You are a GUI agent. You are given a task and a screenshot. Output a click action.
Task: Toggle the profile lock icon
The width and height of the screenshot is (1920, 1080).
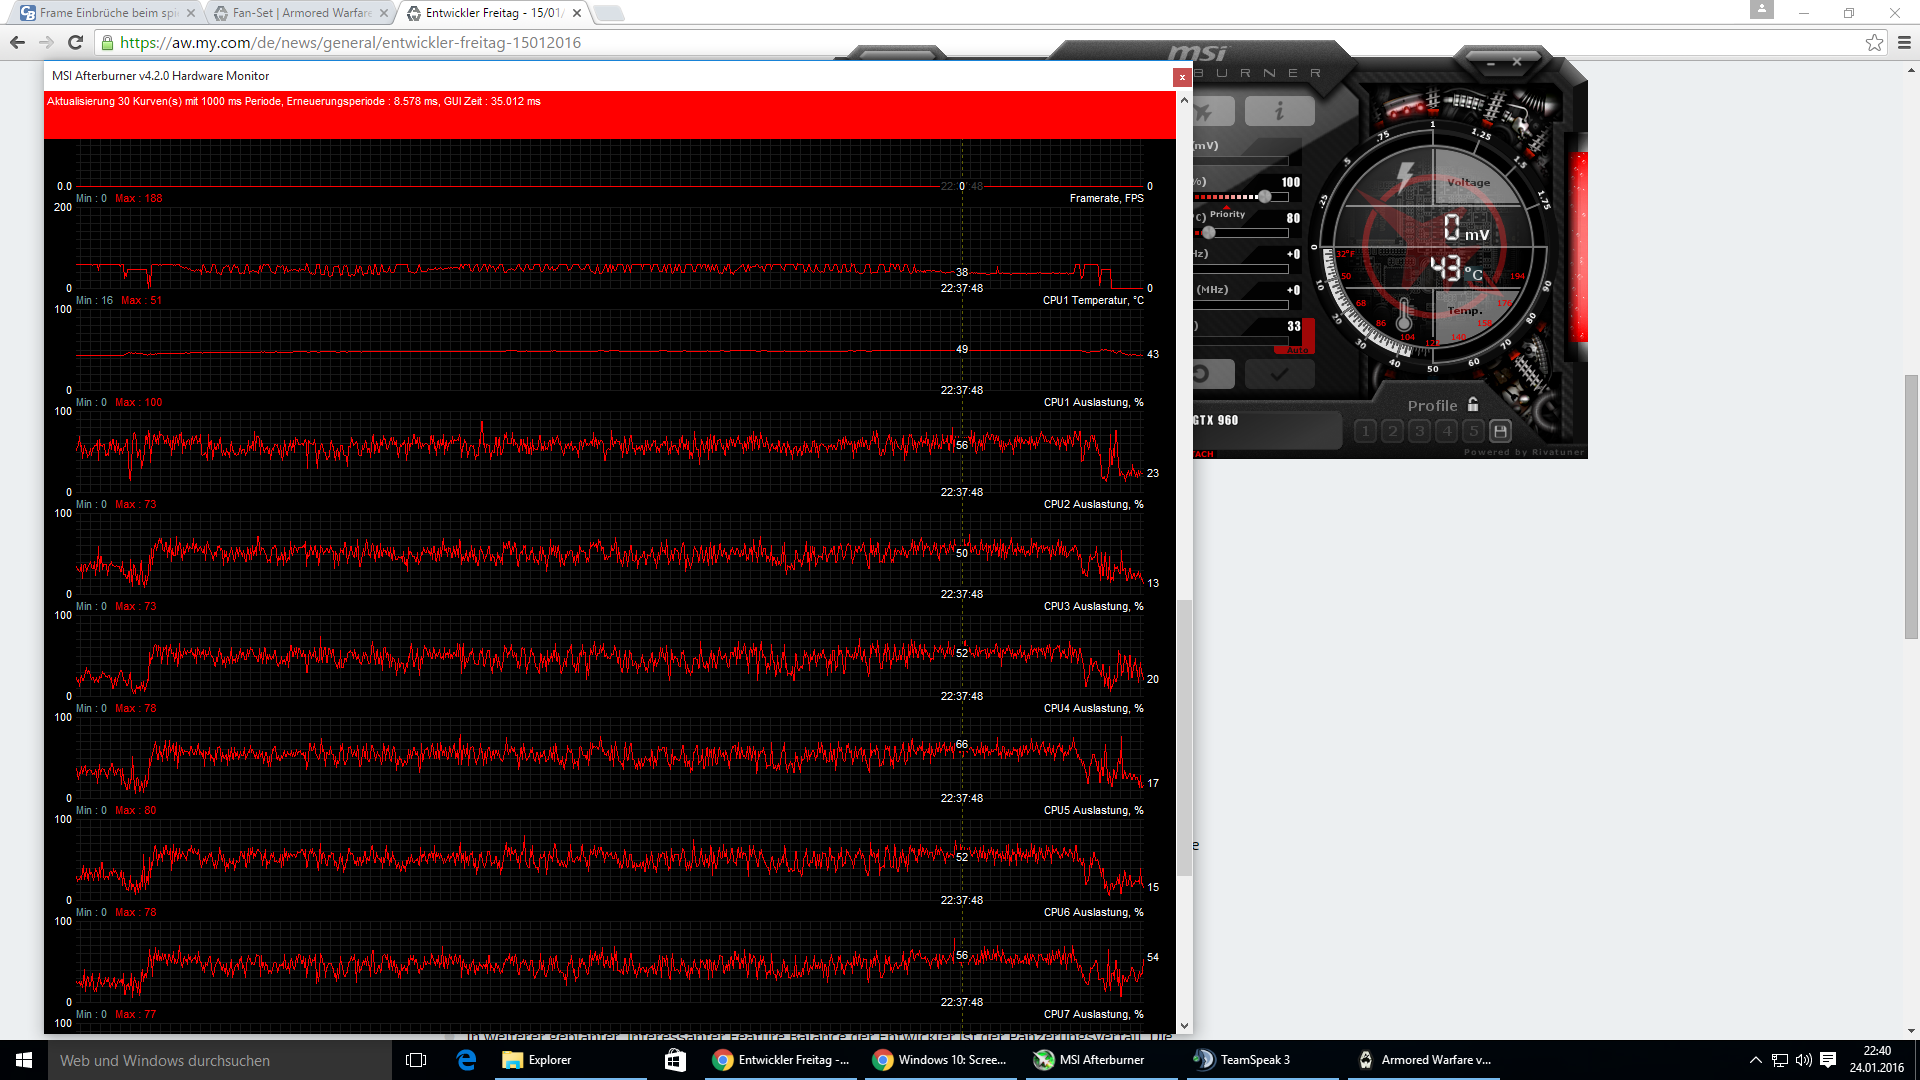pyautogui.click(x=1473, y=405)
